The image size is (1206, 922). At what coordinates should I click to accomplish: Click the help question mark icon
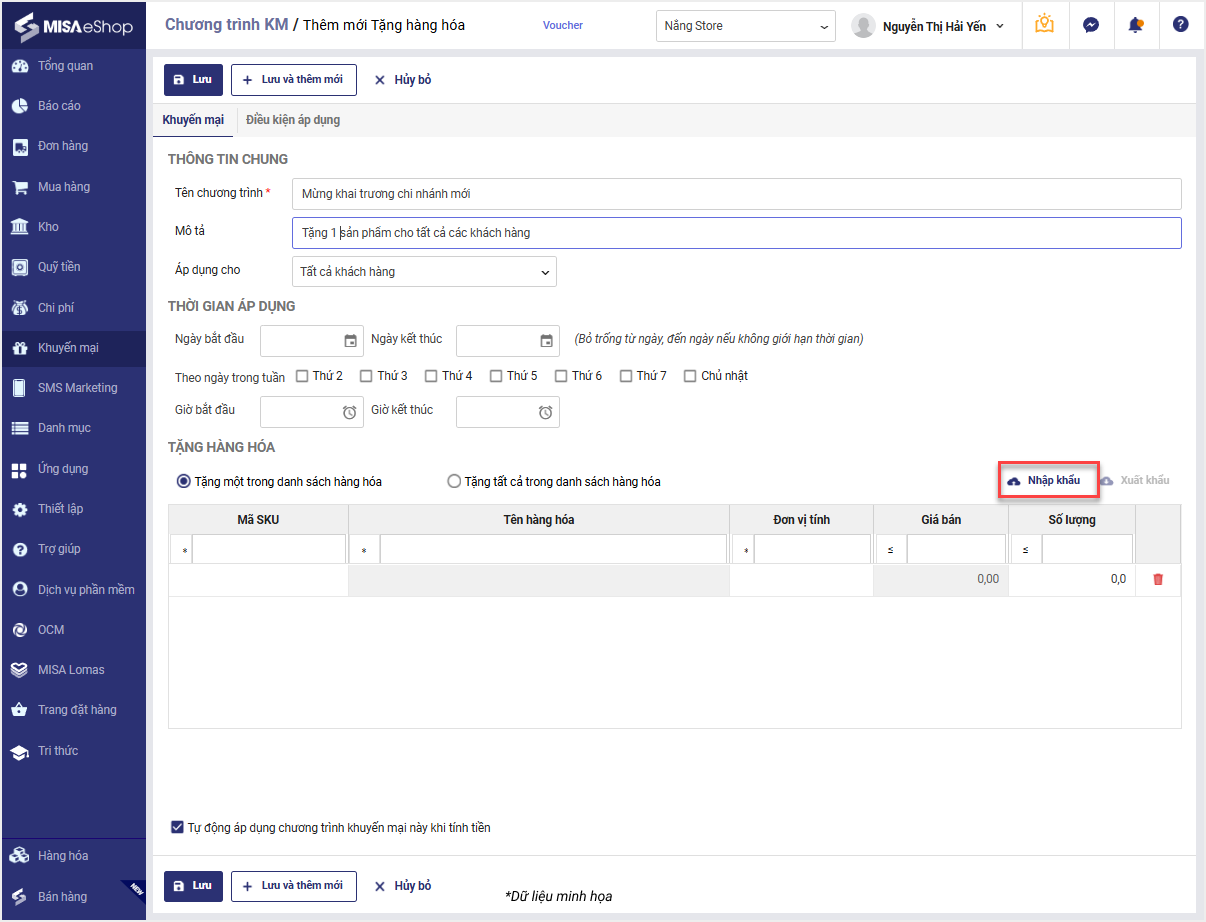[x=1180, y=25]
